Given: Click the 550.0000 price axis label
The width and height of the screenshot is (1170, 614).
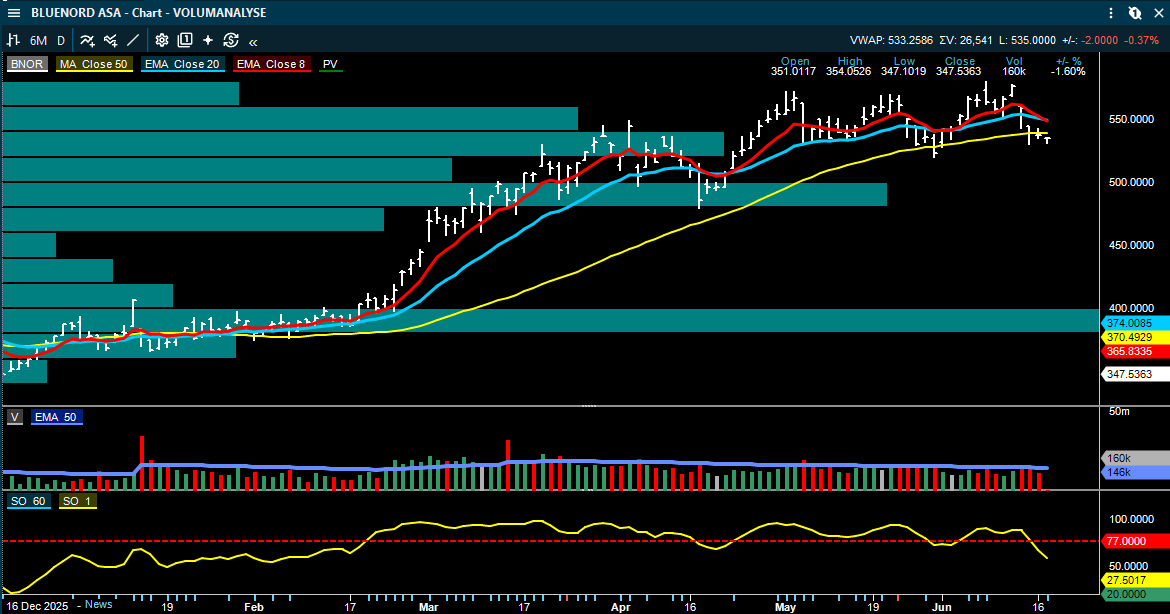Looking at the screenshot, I should click(1131, 119).
